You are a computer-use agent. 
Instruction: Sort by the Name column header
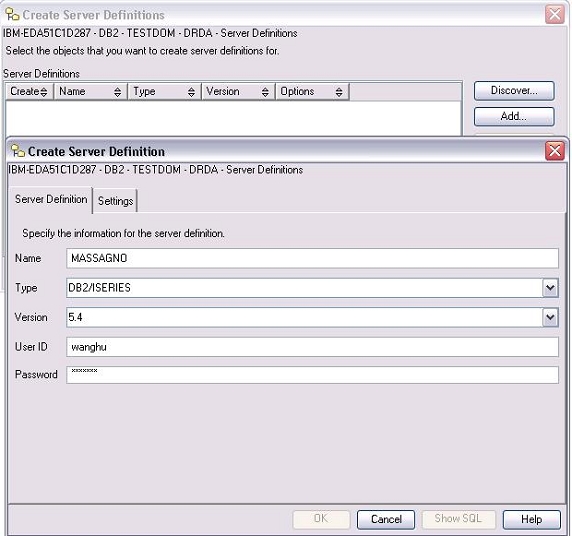[91, 91]
